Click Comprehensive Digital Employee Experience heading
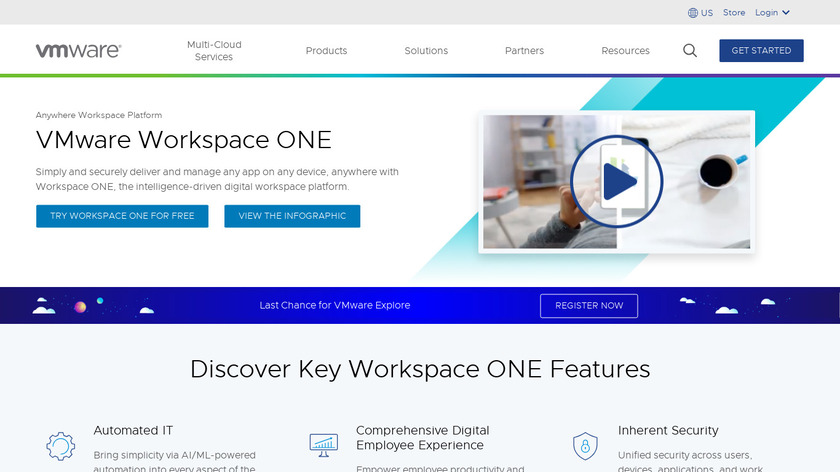This screenshot has height=472, width=840. point(423,438)
